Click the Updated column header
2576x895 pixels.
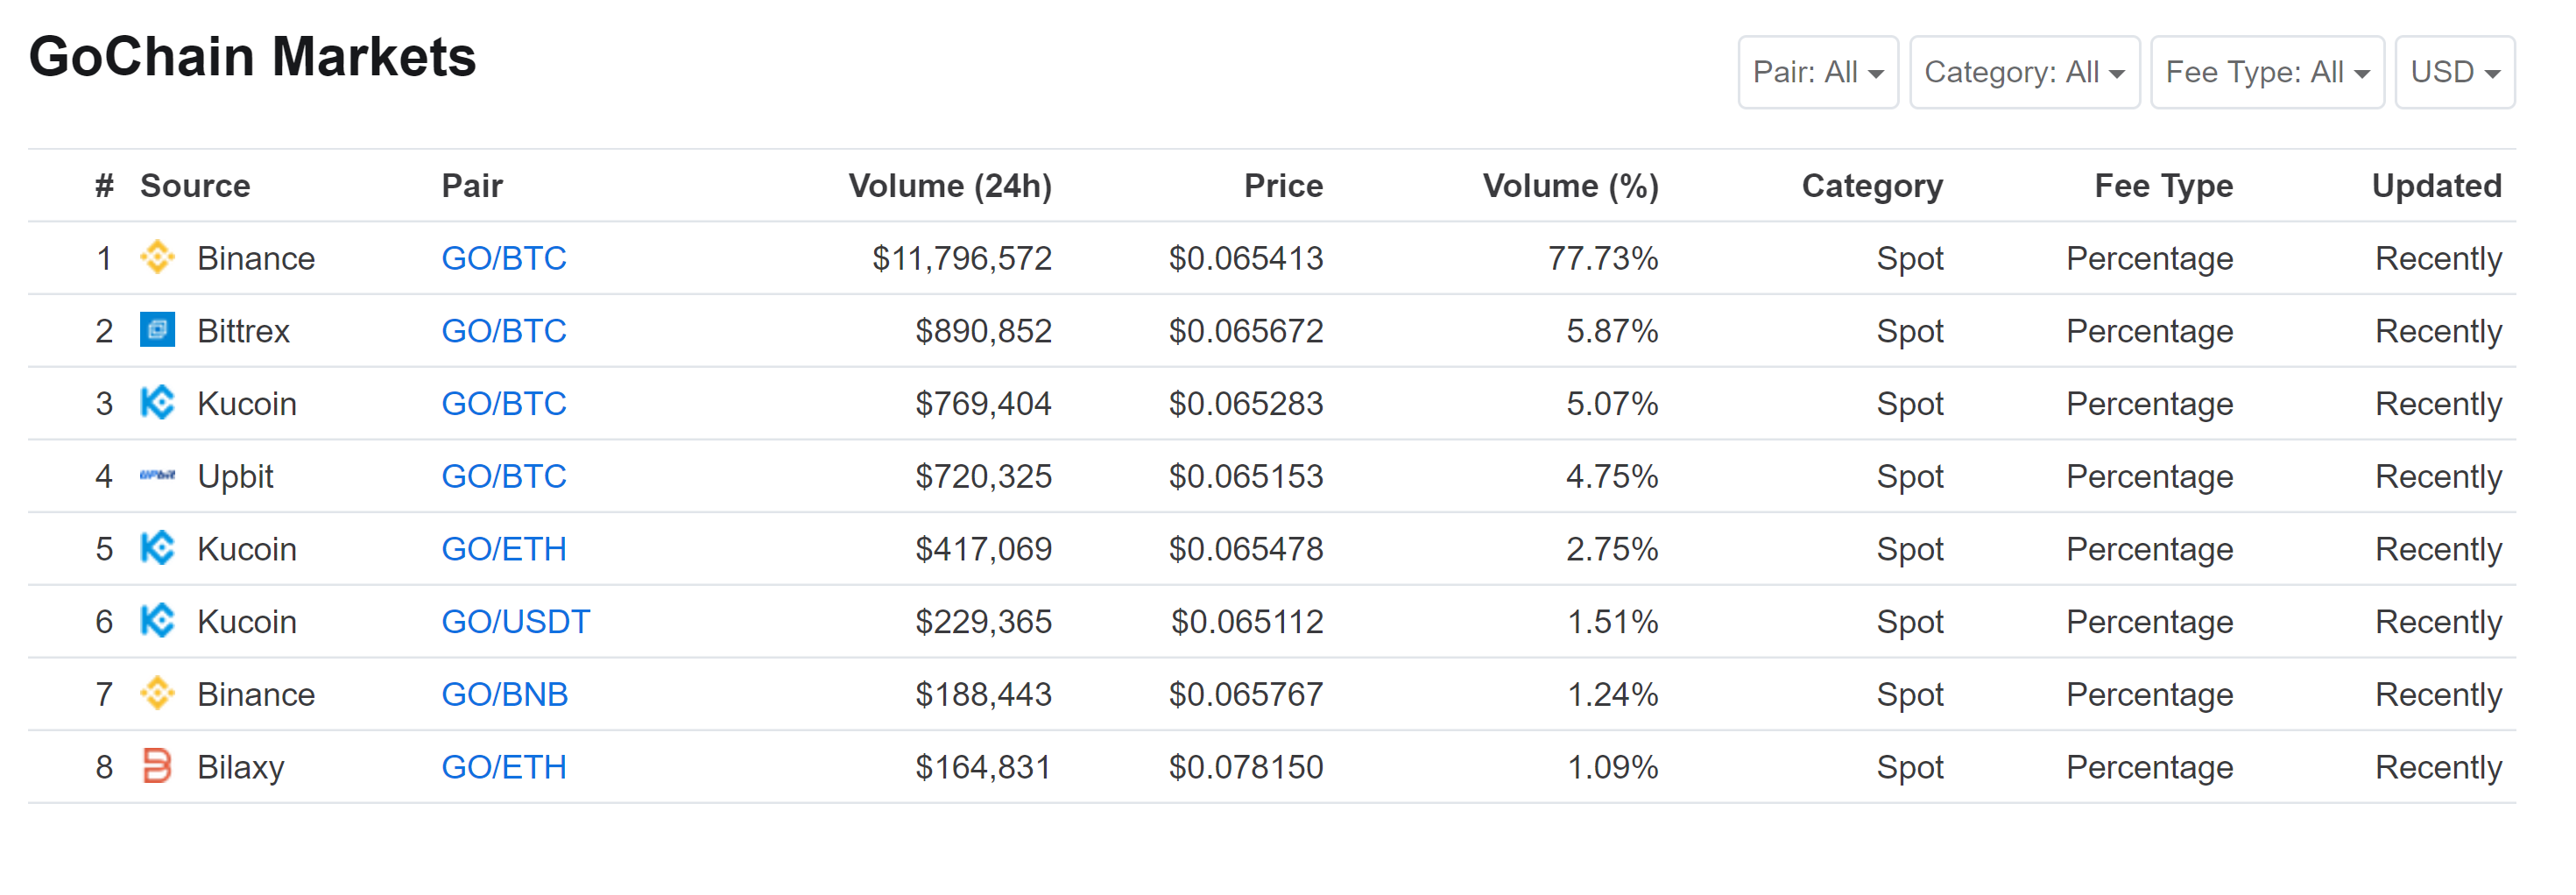click(x=2436, y=186)
